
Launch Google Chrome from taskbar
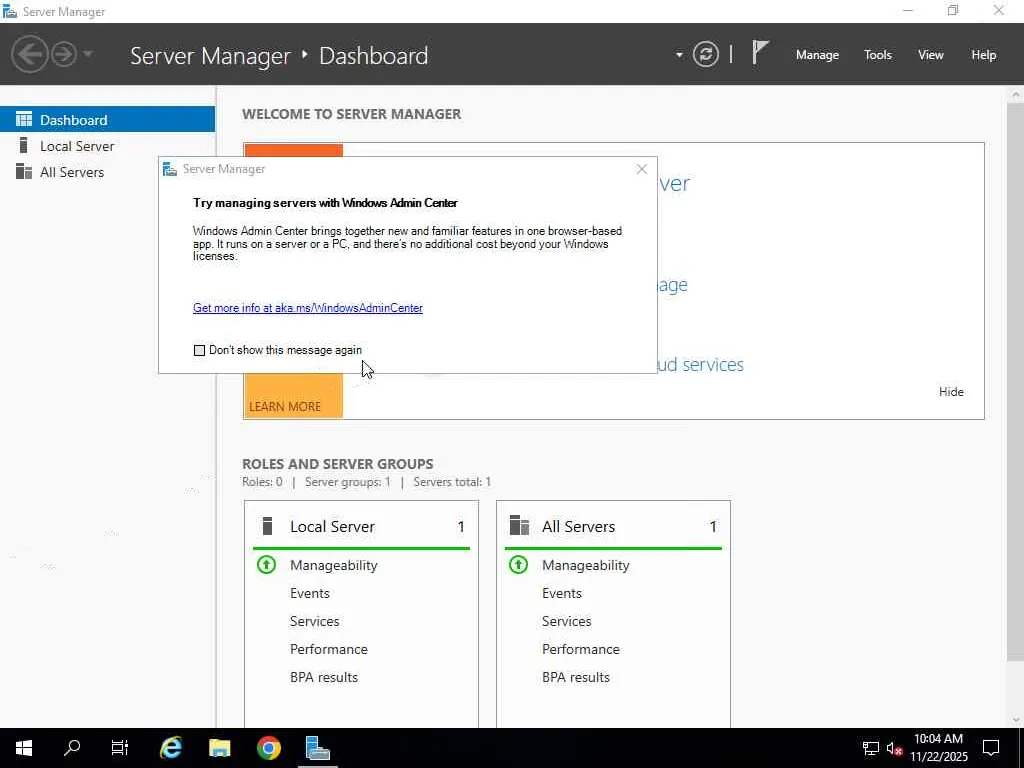tap(268, 748)
